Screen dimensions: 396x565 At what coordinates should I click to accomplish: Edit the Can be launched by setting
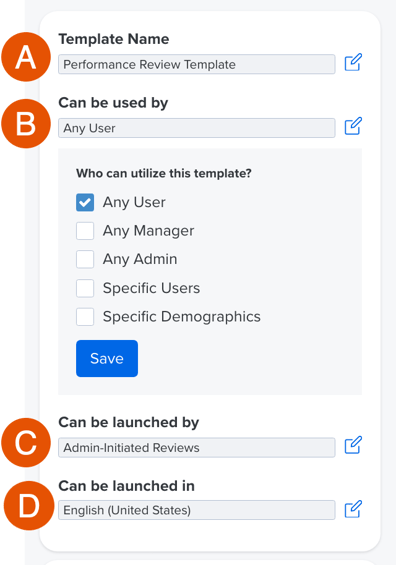point(353,445)
